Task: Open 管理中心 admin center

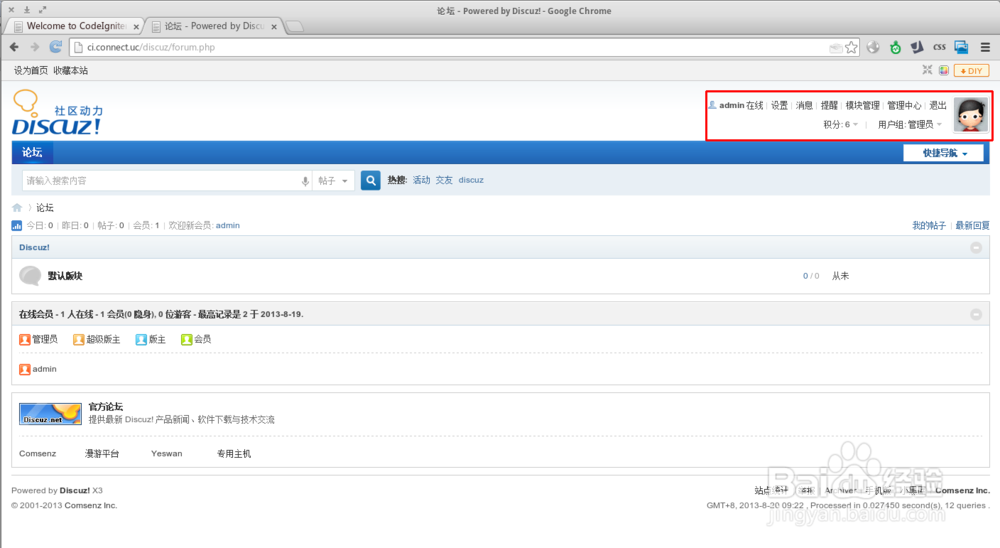Action: tap(904, 105)
